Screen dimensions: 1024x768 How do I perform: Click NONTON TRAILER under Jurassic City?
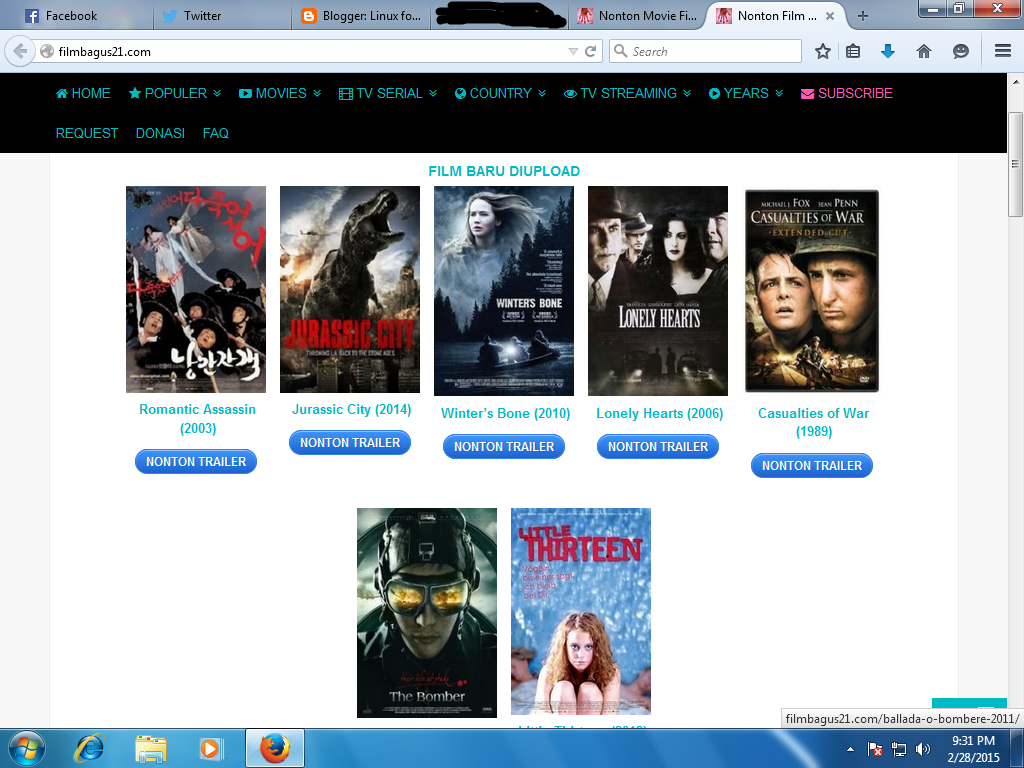point(350,443)
